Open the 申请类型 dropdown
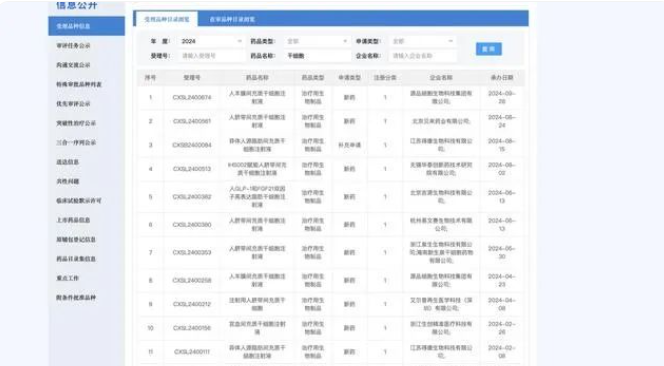 [x=422, y=41]
